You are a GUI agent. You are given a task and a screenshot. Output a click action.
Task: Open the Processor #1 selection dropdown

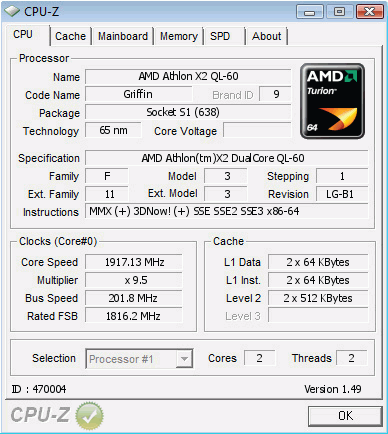tap(139, 359)
